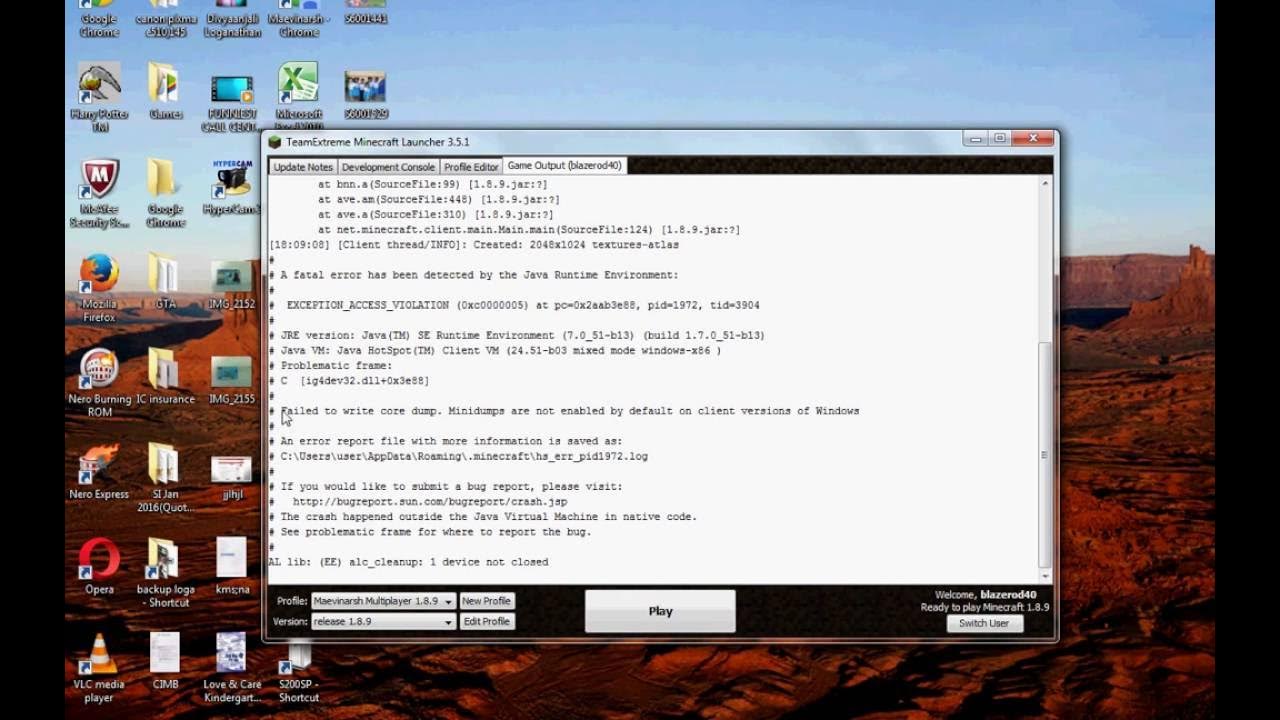Open the backup loga Shortcut folder
Screen dimensions: 1280x720
[x=165, y=573]
